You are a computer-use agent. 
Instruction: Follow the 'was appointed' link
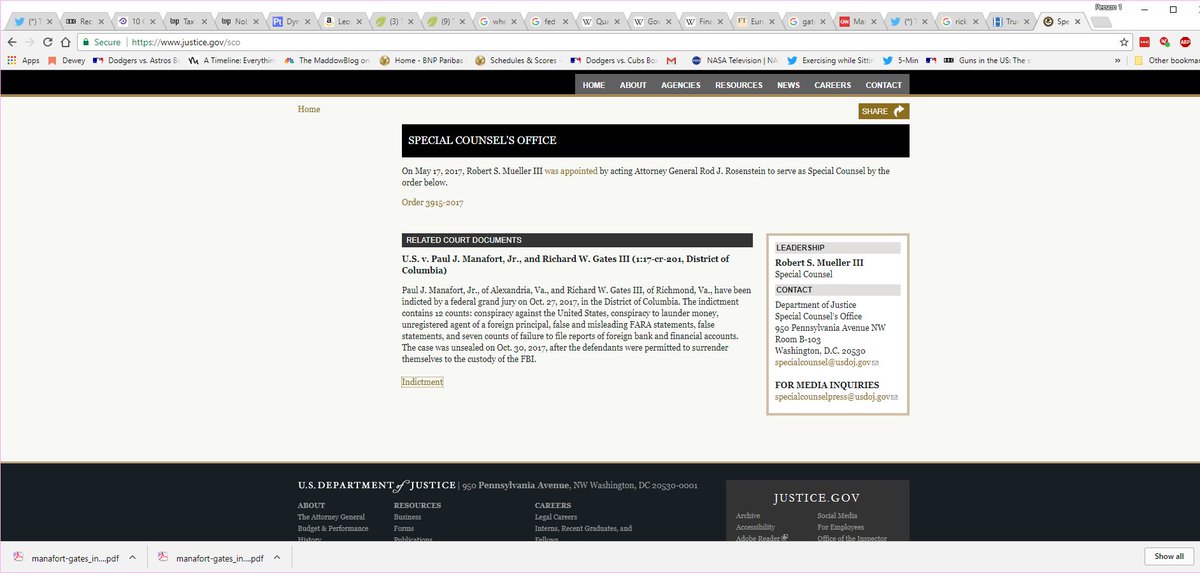[x=571, y=171]
